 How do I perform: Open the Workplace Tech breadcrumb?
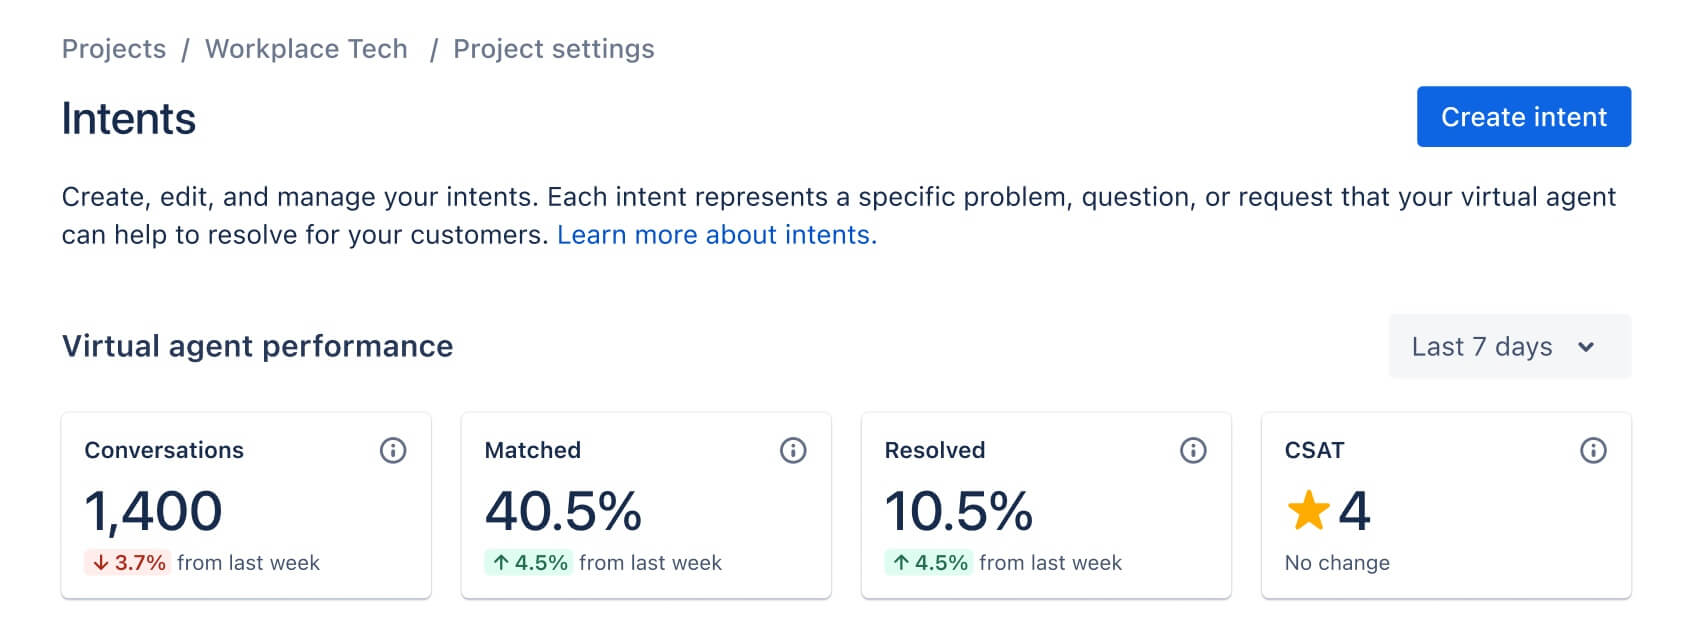(306, 49)
